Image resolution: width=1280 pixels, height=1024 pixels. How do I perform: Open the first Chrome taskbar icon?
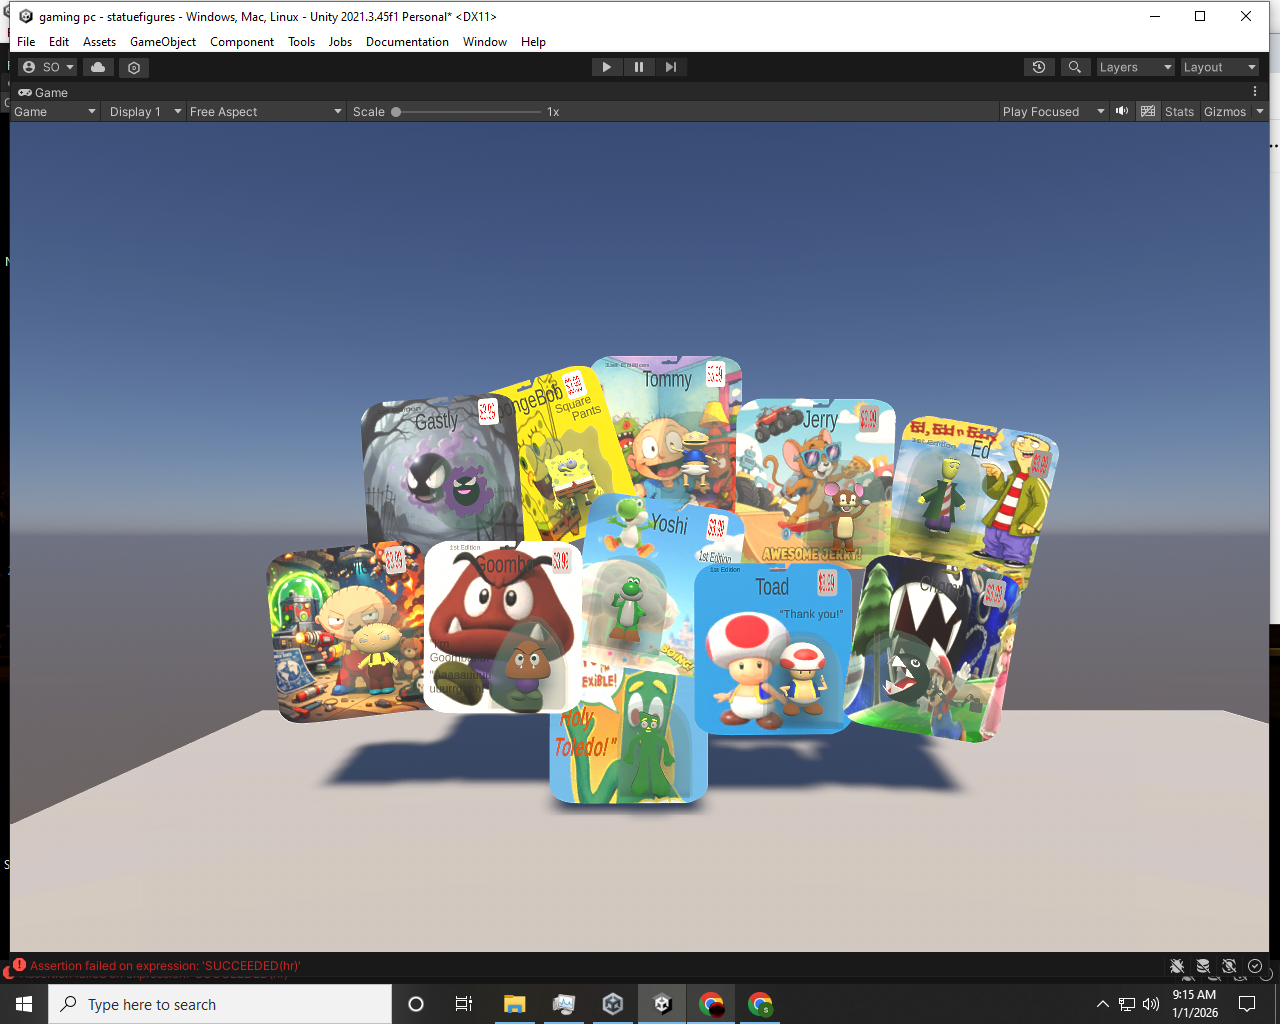(711, 1004)
